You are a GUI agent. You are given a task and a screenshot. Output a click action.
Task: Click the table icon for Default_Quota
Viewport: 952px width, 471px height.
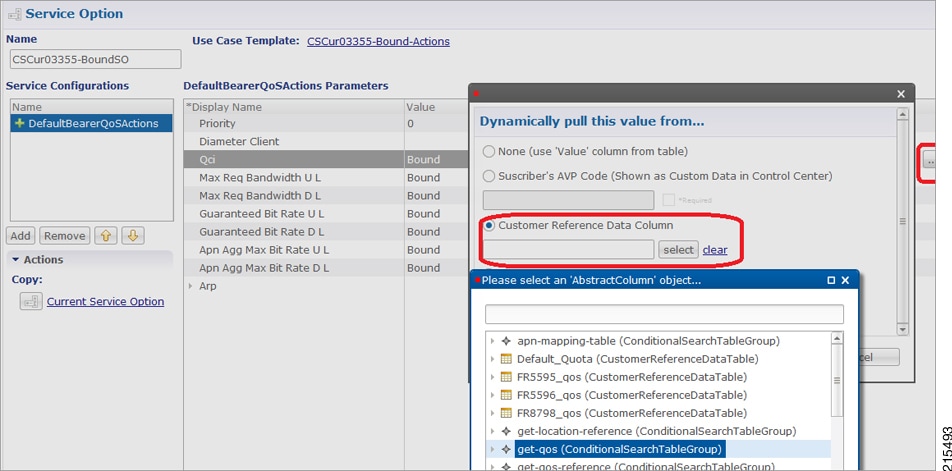pos(506,359)
